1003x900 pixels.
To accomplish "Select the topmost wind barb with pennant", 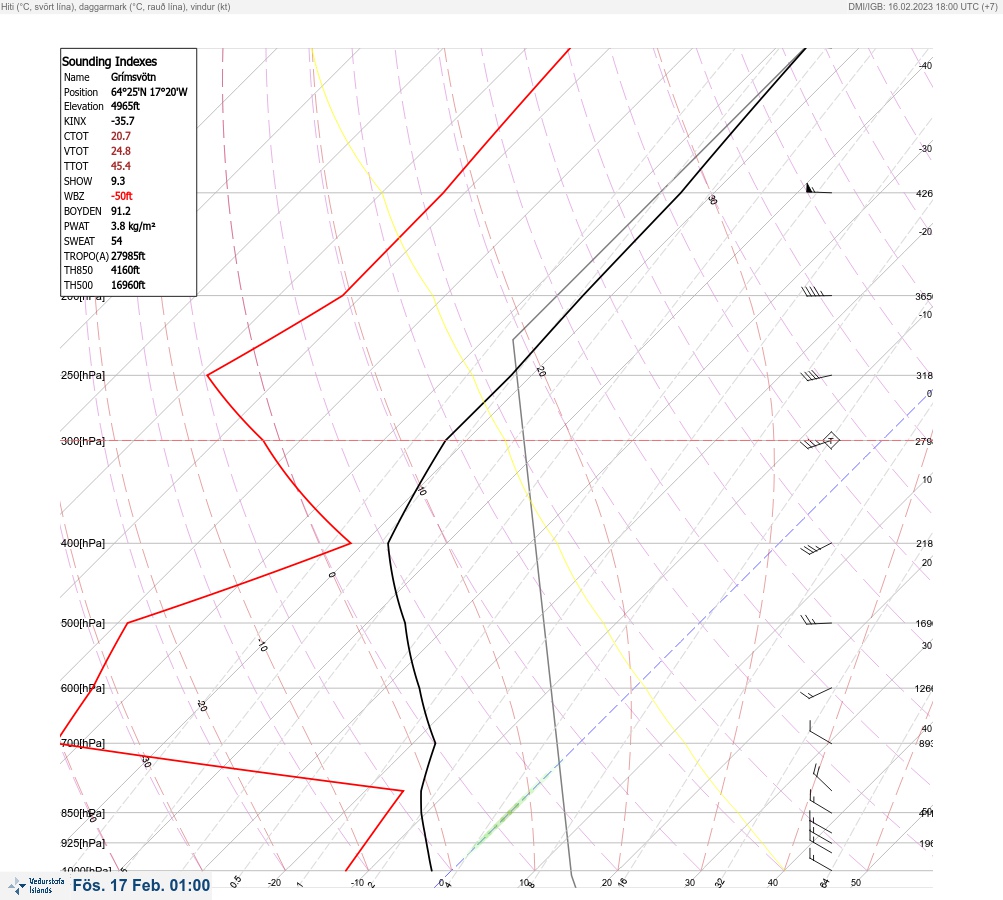I will (818, 189).
